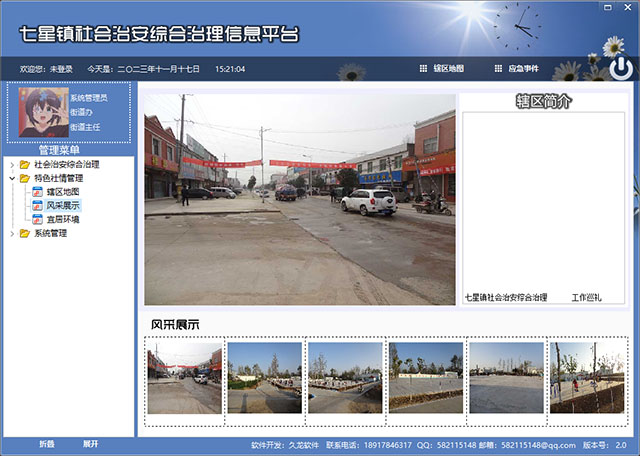Click the date 二〇二三年十一月十七日
This screenshot has height=456, width=640.
(x=159, y=69)
